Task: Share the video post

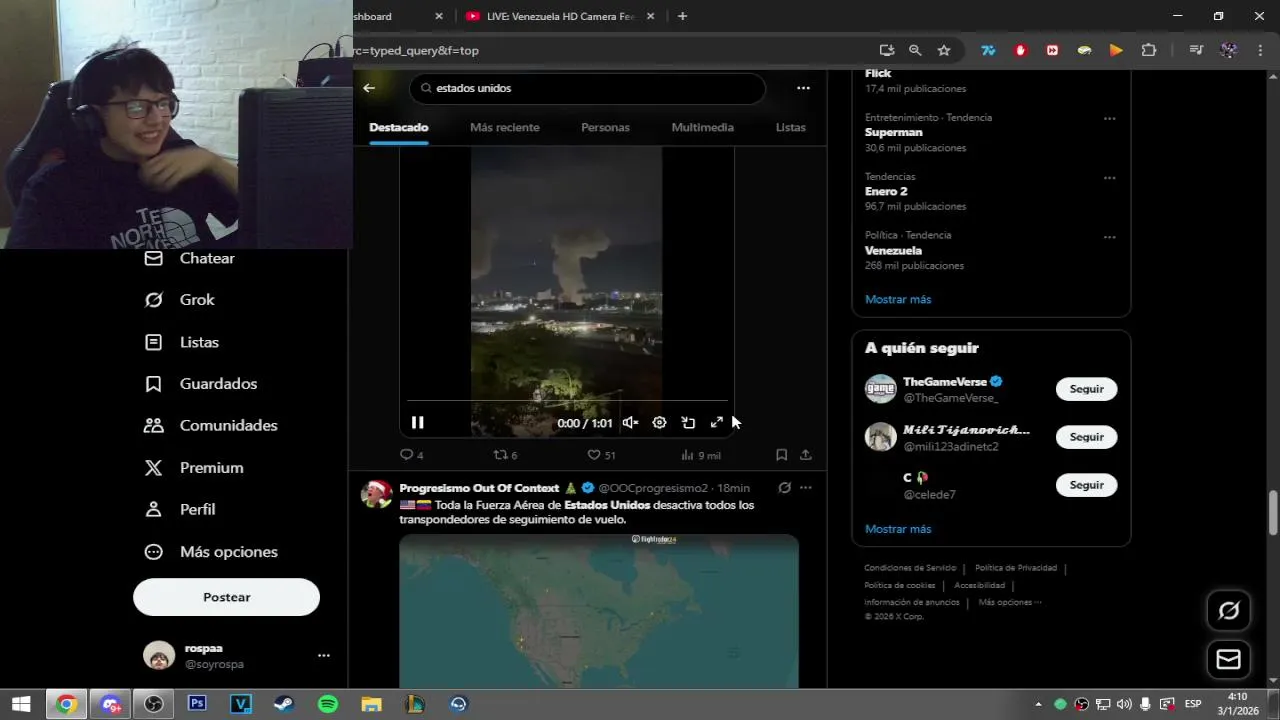Action: (x=806, y=455)
